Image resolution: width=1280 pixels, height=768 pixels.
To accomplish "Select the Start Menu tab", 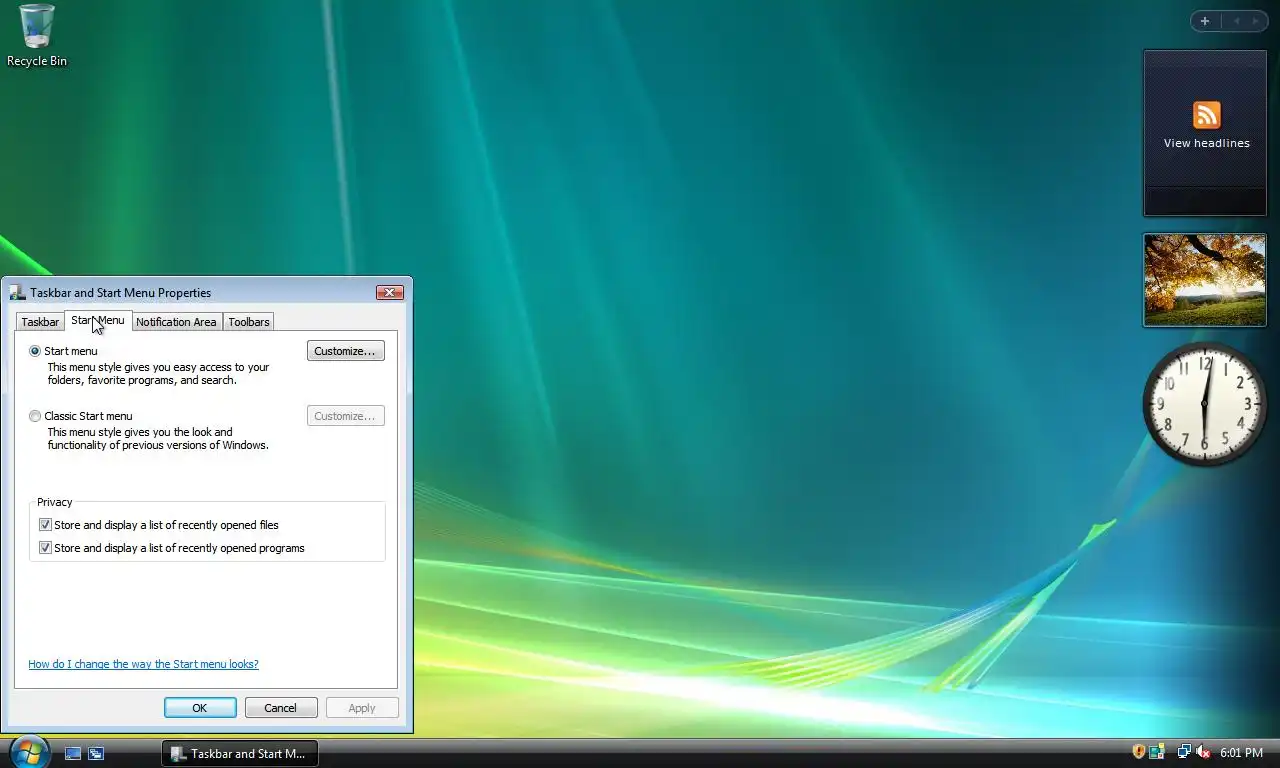I will click(x=98, y=320).
